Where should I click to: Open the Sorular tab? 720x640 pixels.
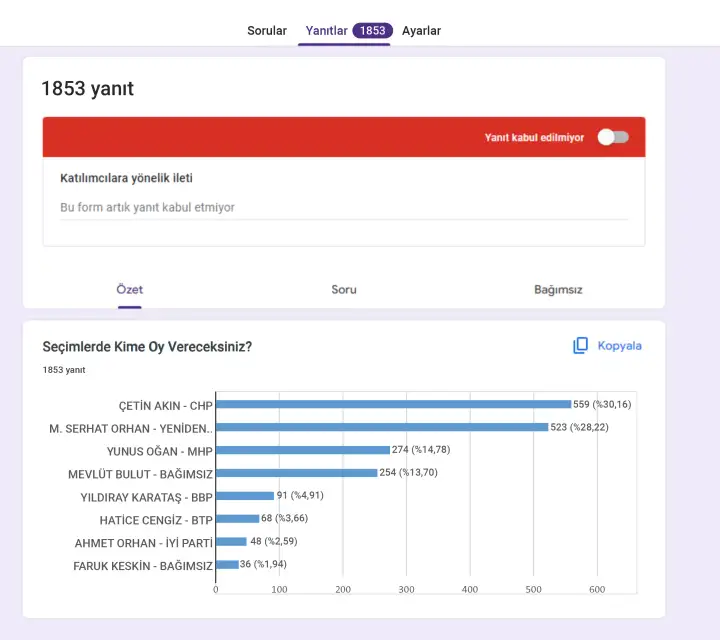click(x=267, y=31)
